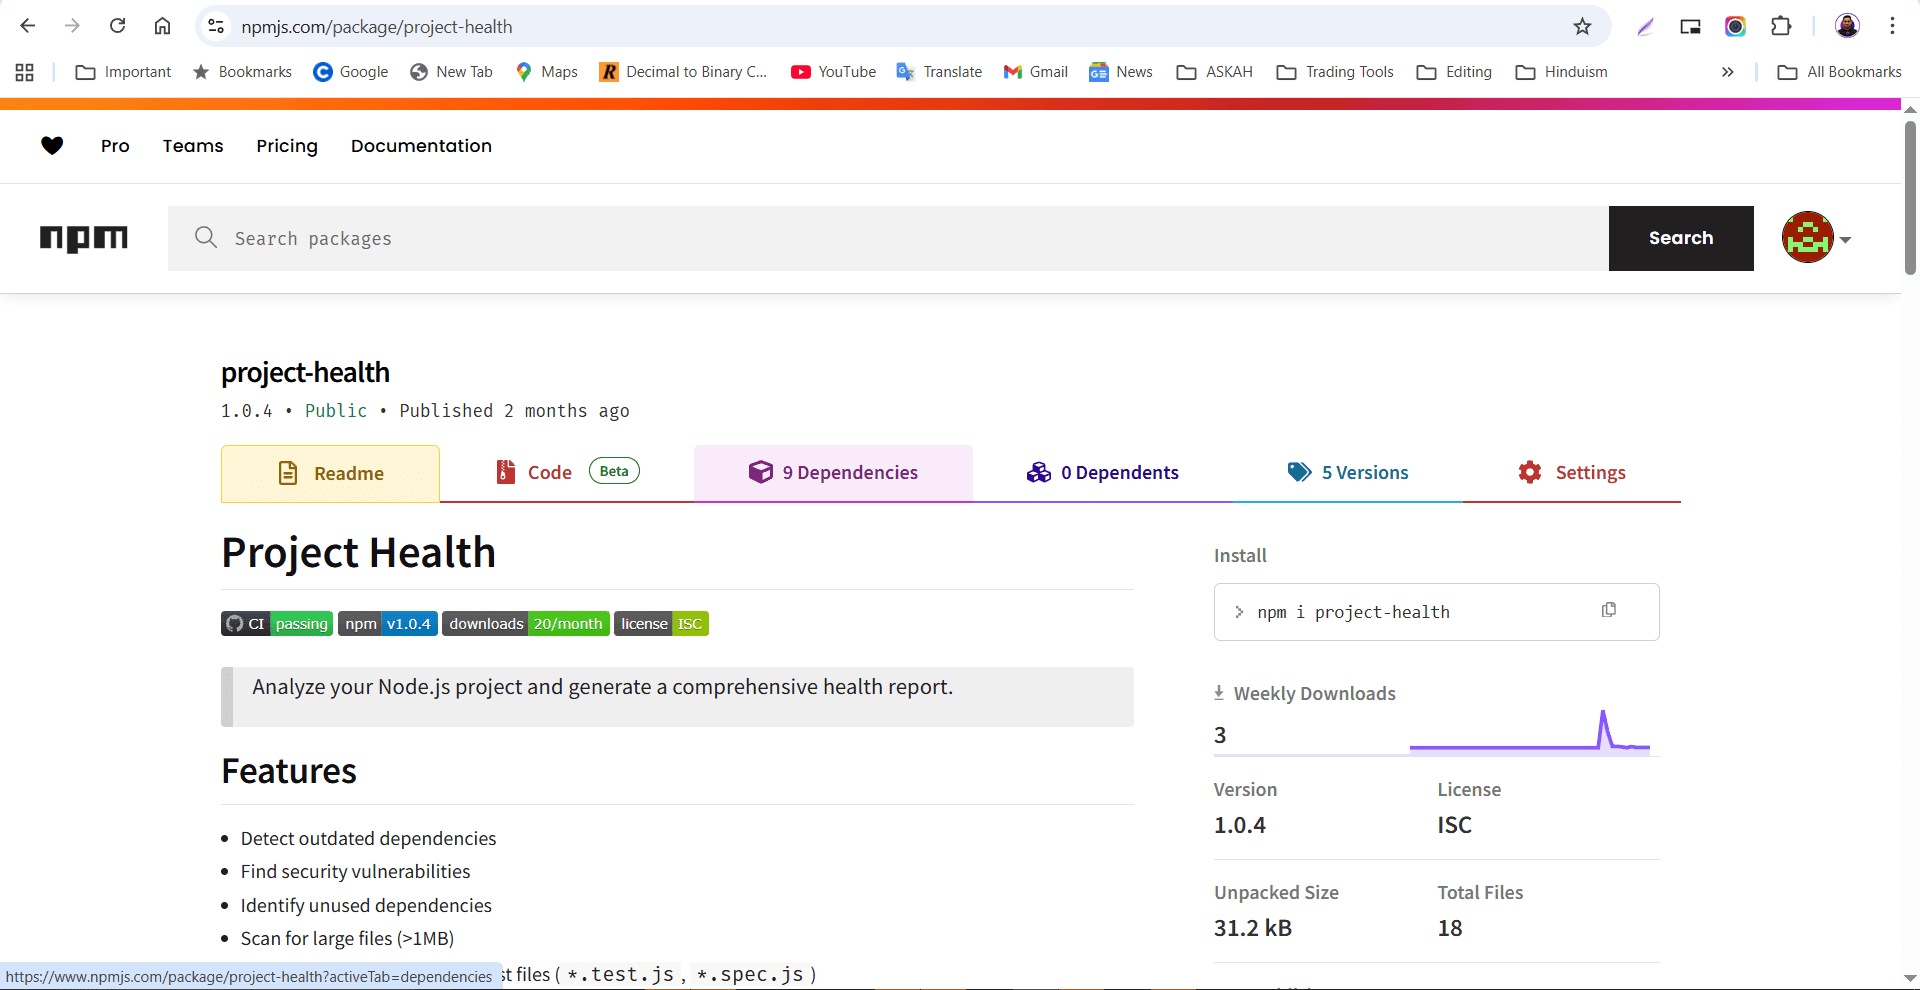1920x990 pixels.
Task: Open the Documentation link
Action: 421,146
